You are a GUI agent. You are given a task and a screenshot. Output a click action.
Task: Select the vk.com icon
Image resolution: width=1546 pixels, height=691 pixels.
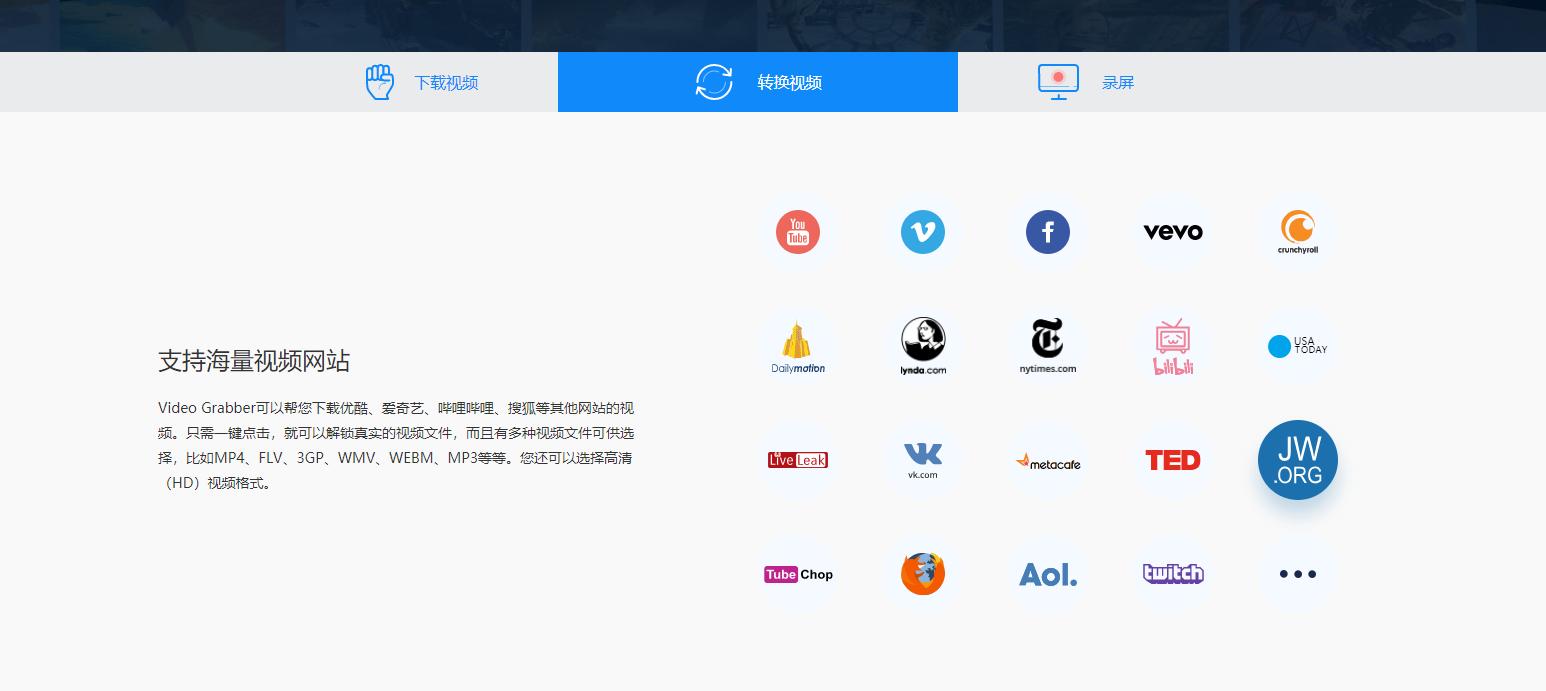(x=922, y=460)
